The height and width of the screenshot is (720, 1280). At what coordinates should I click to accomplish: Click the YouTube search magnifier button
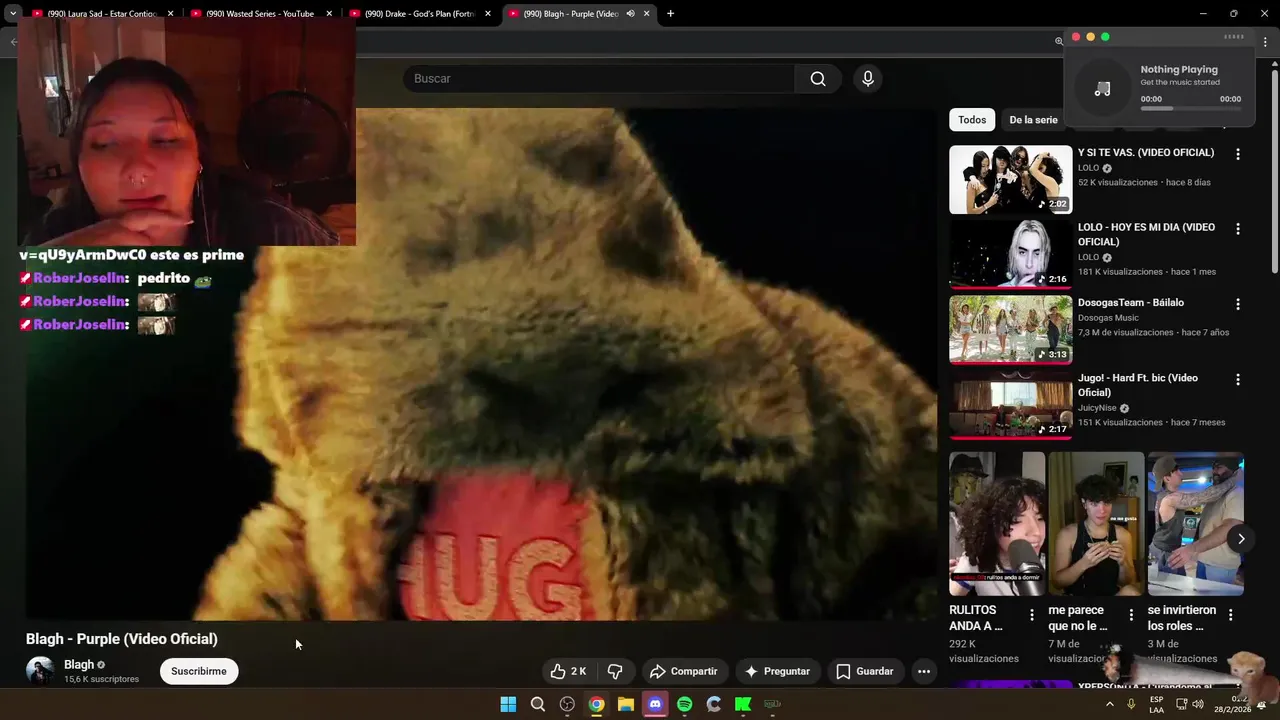[818, 79]
